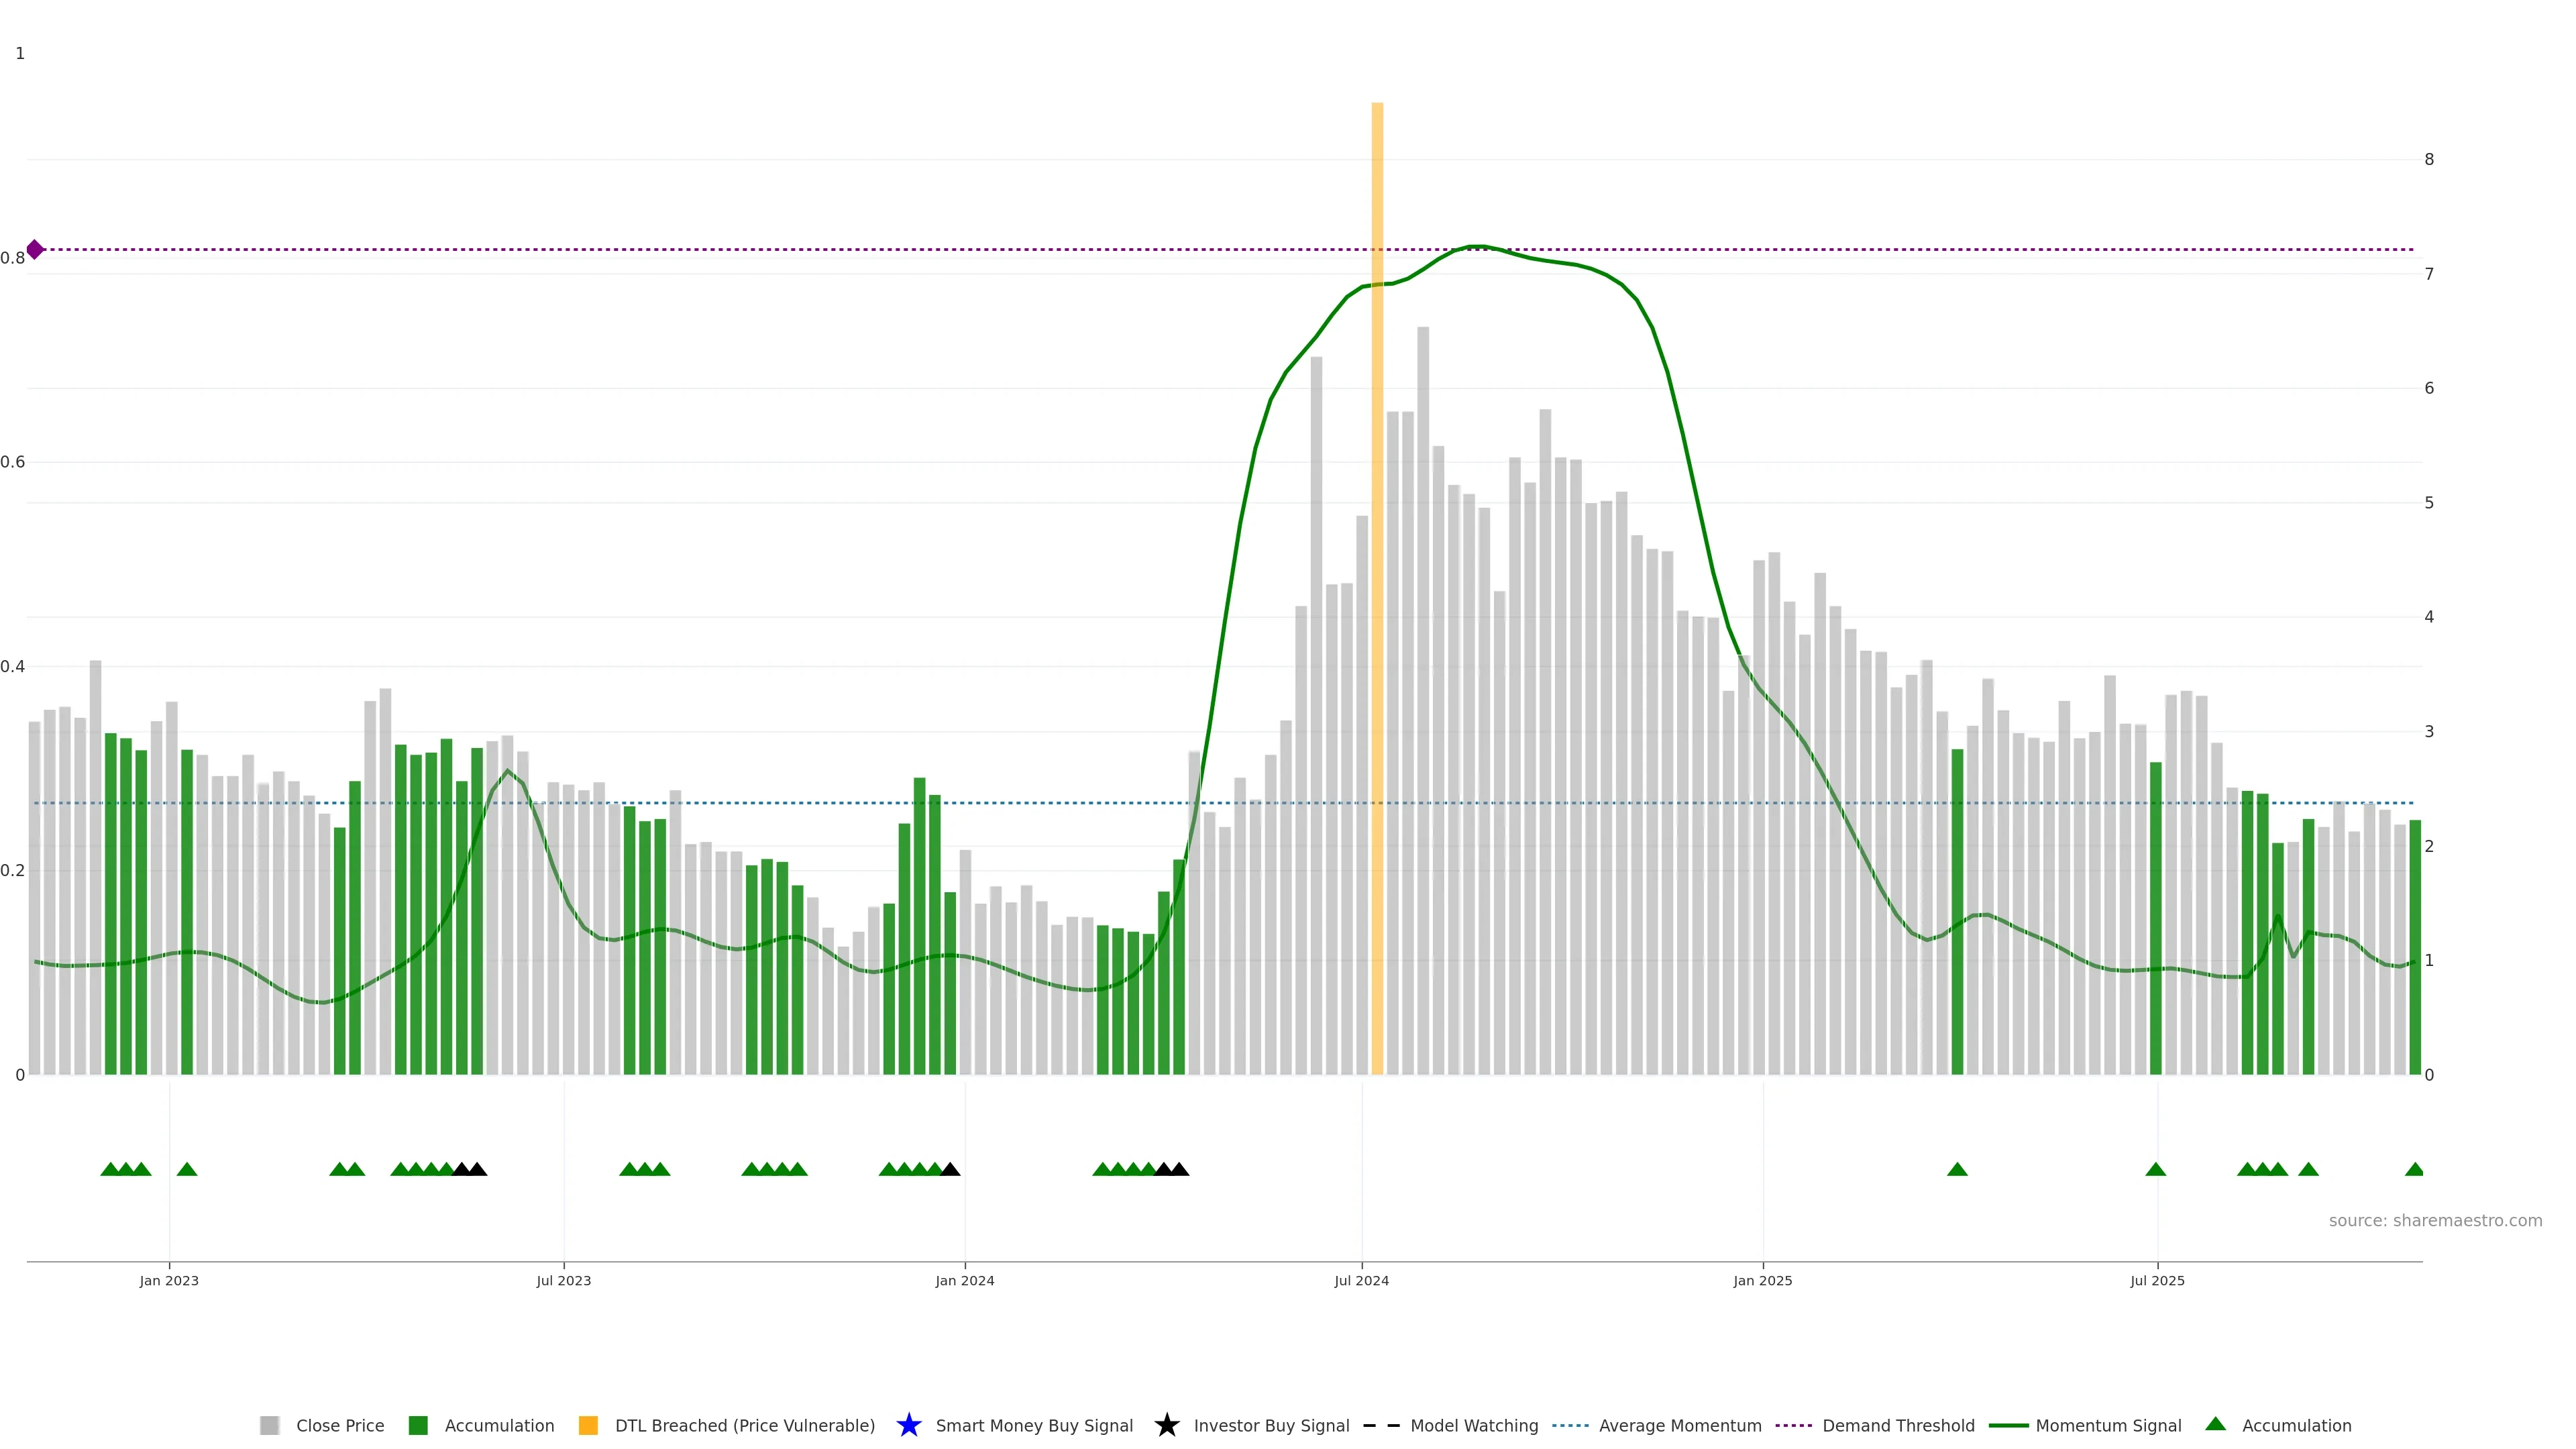Click the purple Demand Threshold diamond marker
Image resolution: width=2576 pixels, height=1449 pixels.
coord(35,249)
